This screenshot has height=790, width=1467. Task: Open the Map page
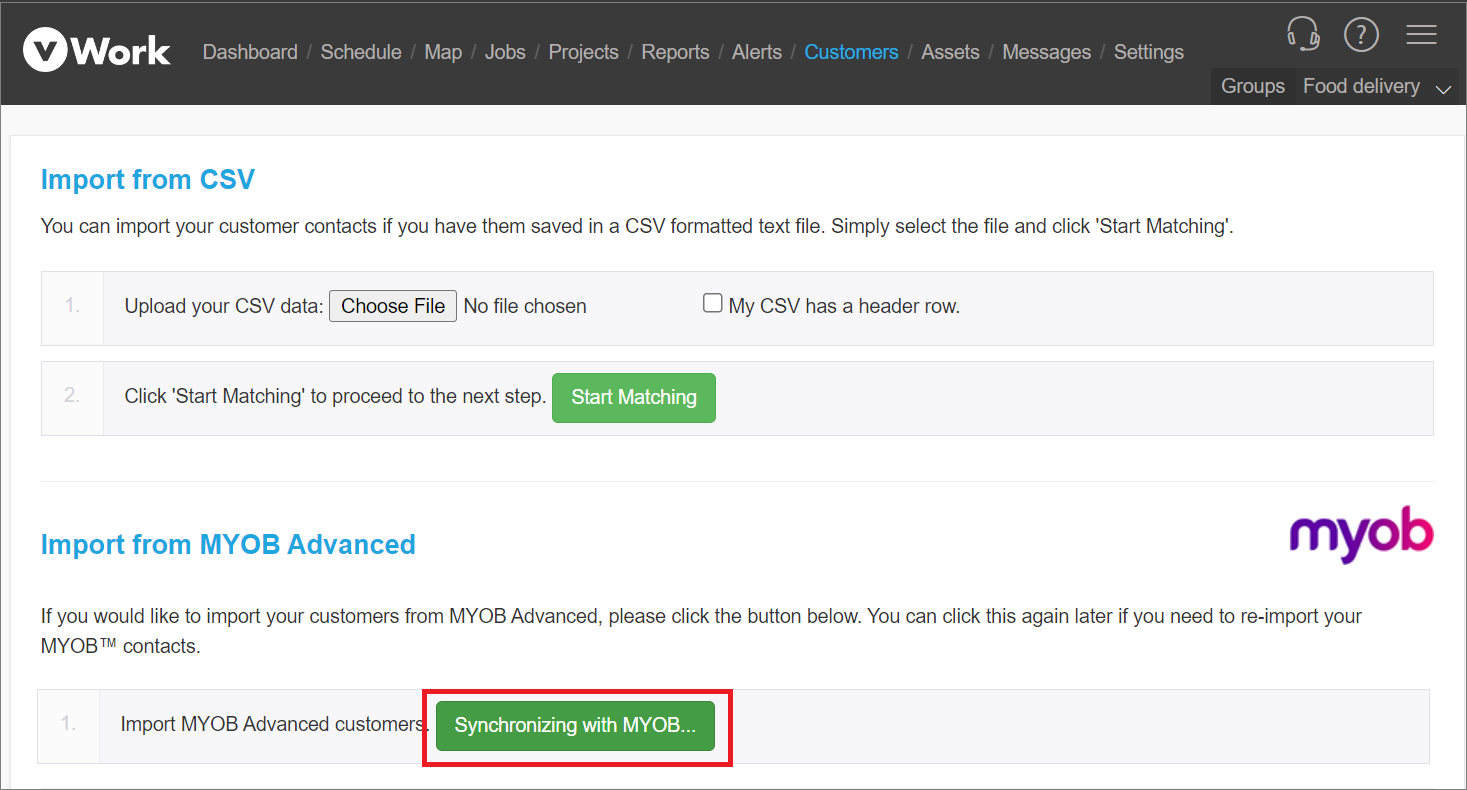[443, 52]
